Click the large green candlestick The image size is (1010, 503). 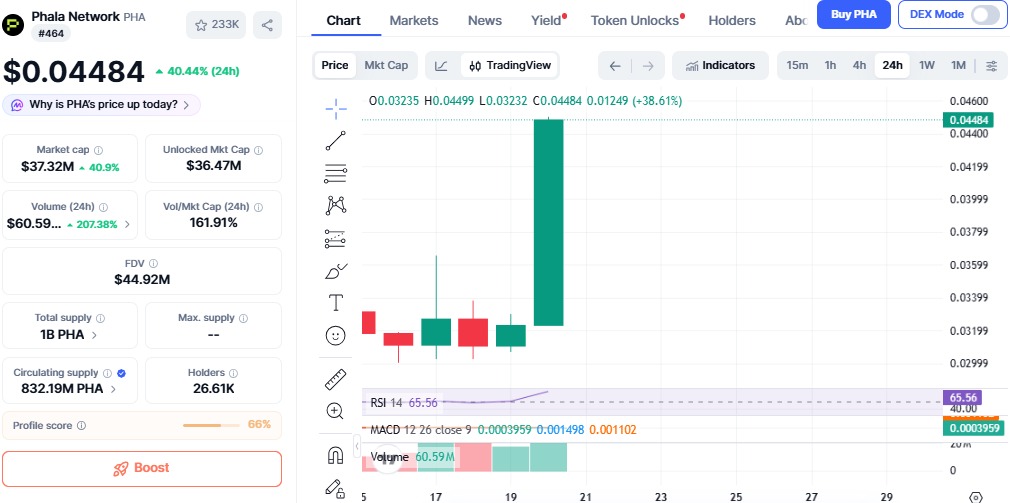(x=549, y=222)
